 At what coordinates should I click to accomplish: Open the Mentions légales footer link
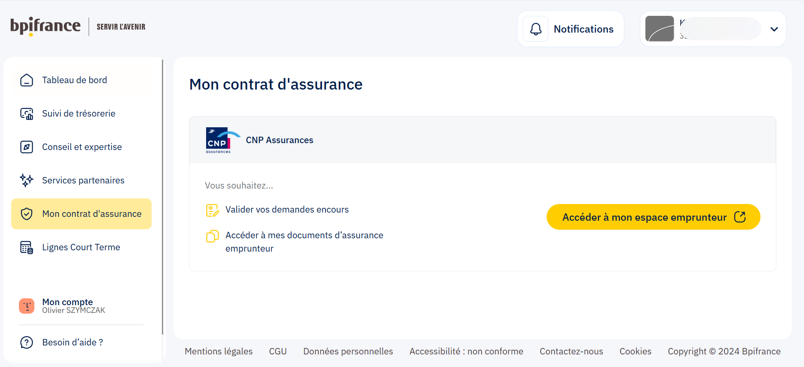pos(218,352)
